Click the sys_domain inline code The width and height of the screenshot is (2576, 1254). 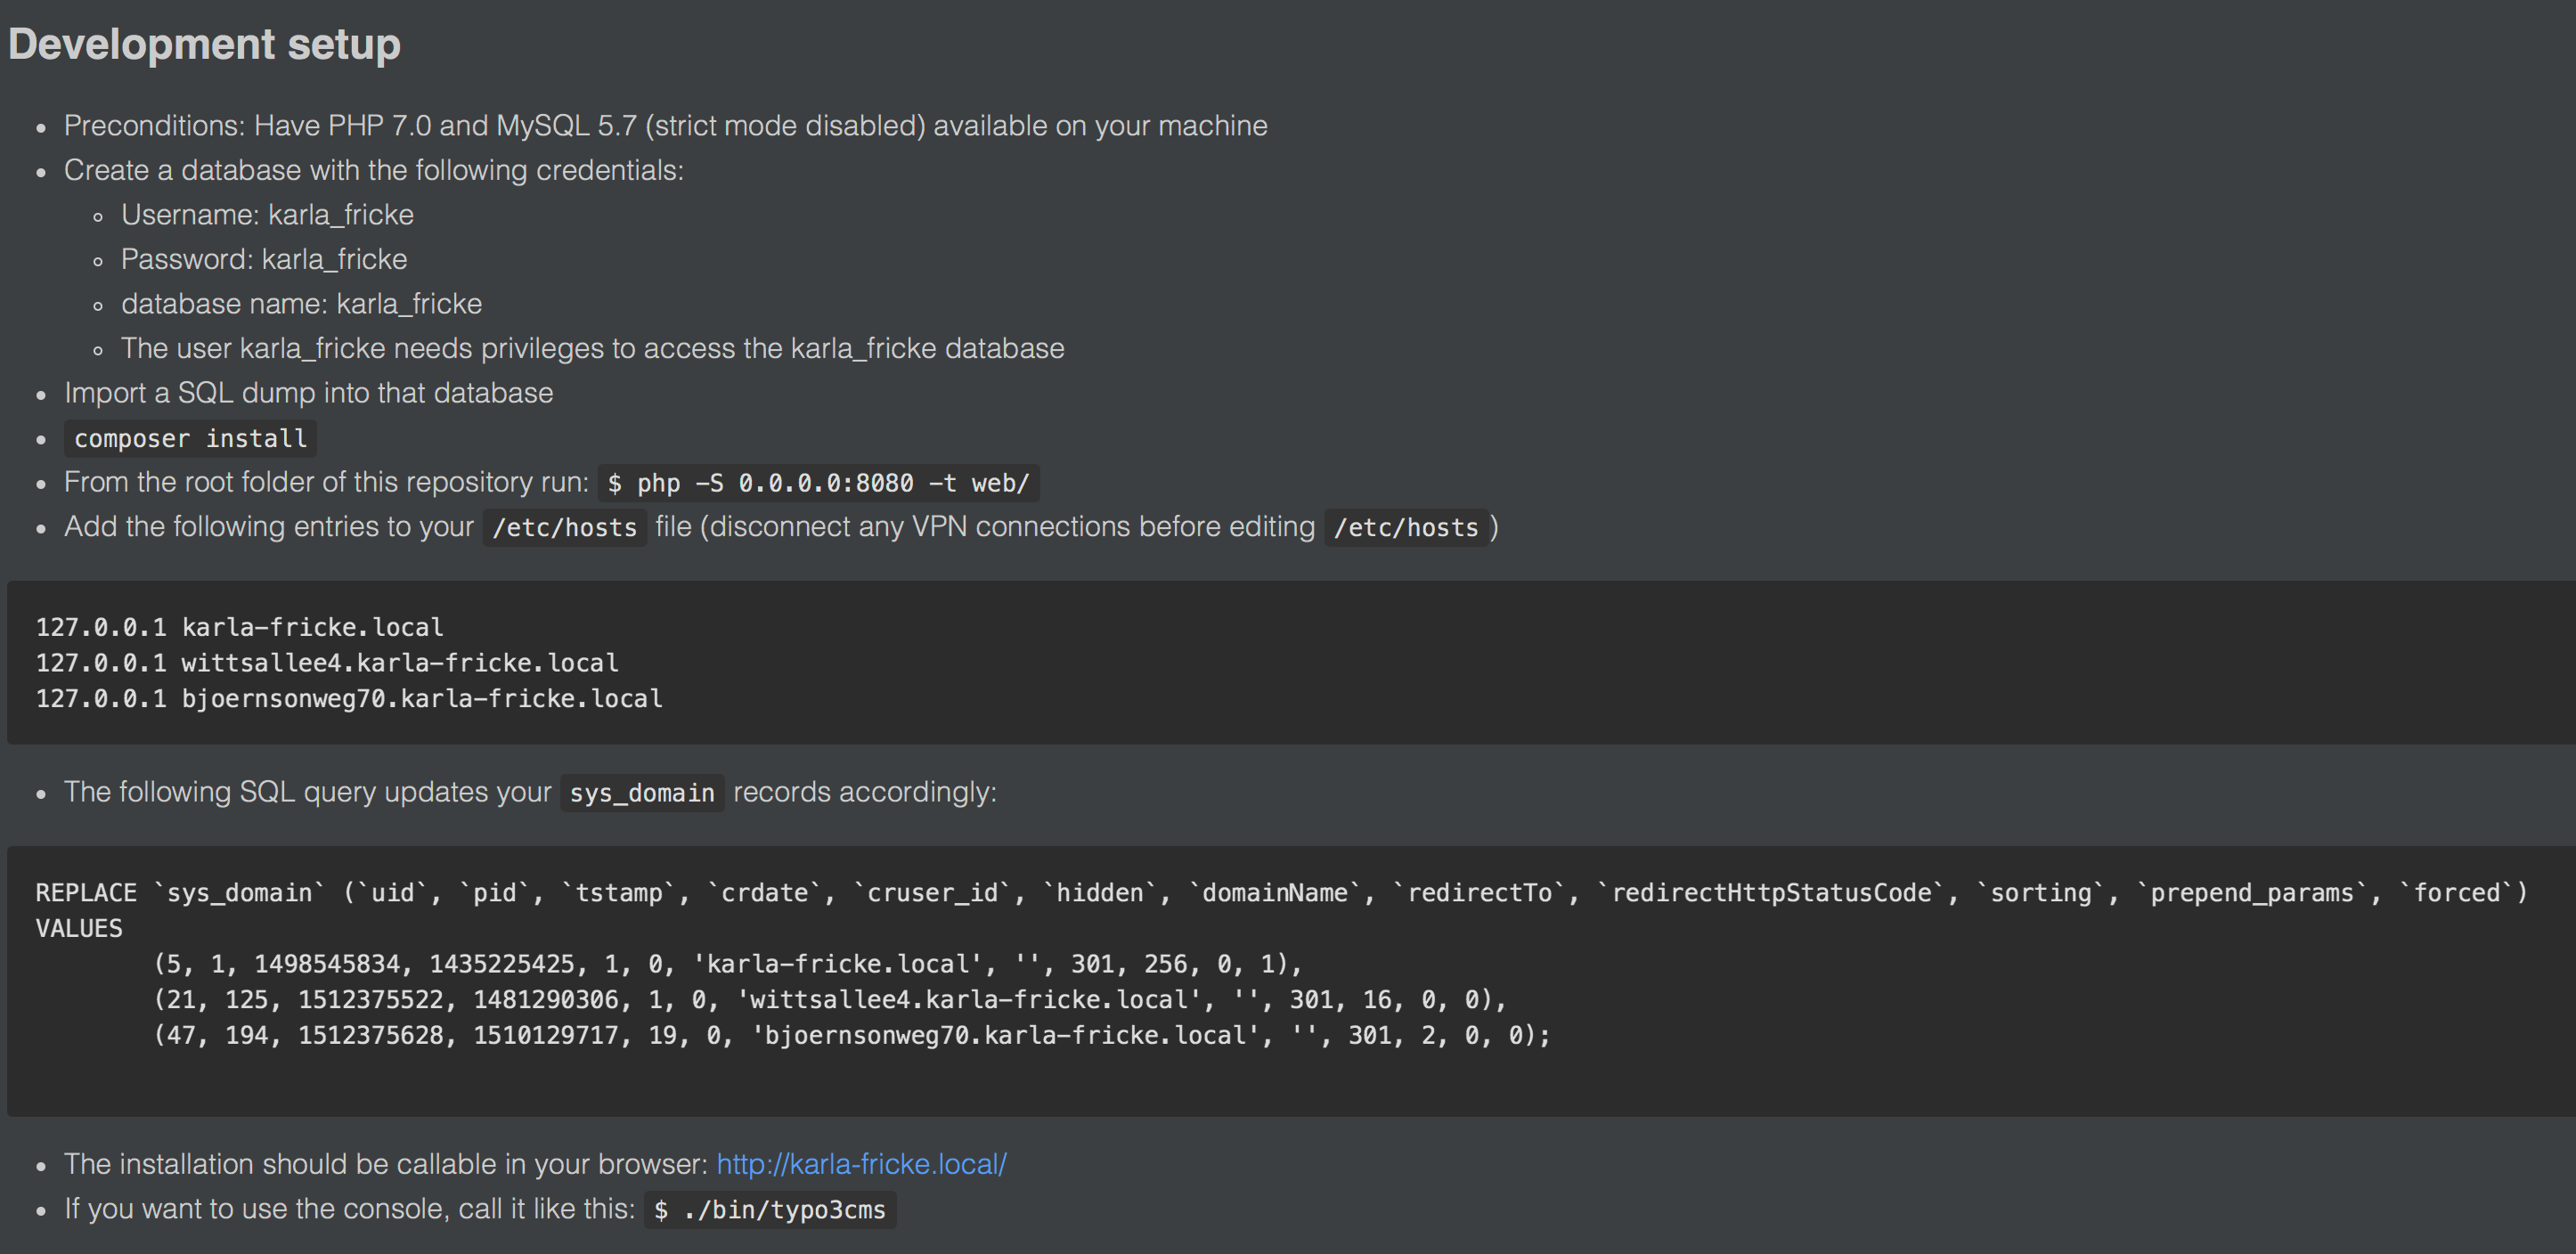tap(641, 793)
